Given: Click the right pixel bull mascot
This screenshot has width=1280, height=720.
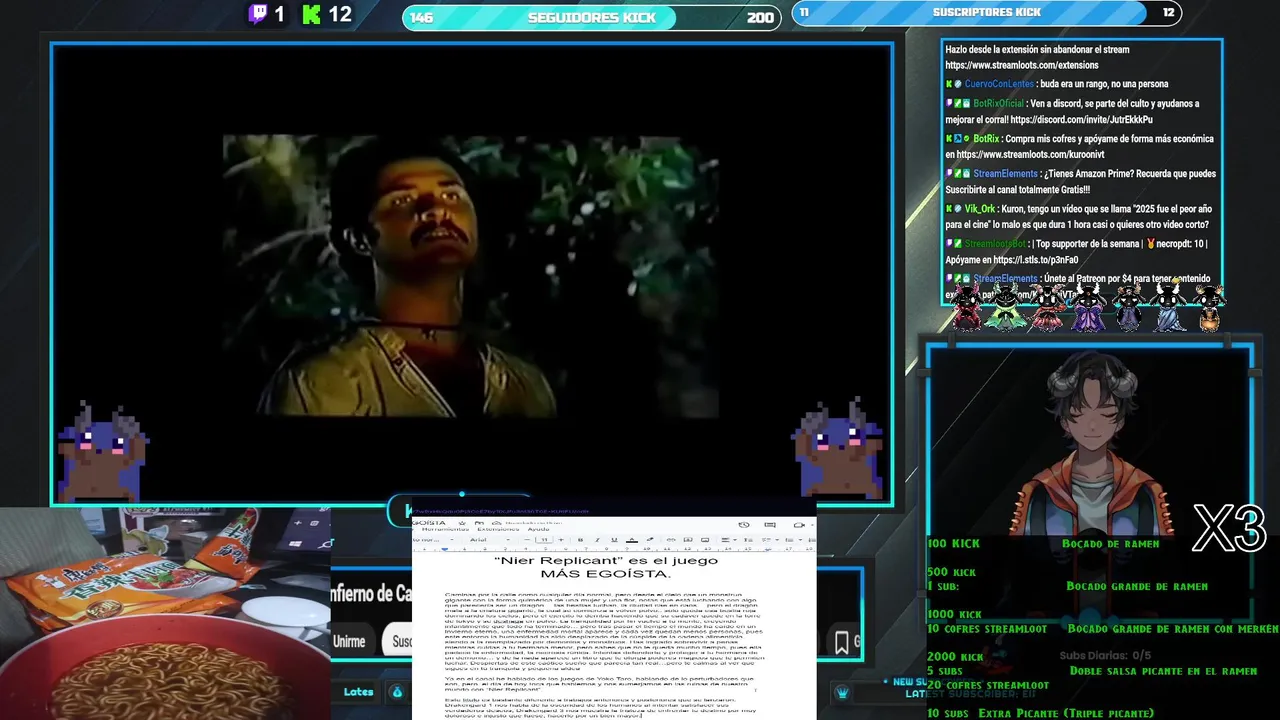Looking at the screenshot, I should point(838,448).
